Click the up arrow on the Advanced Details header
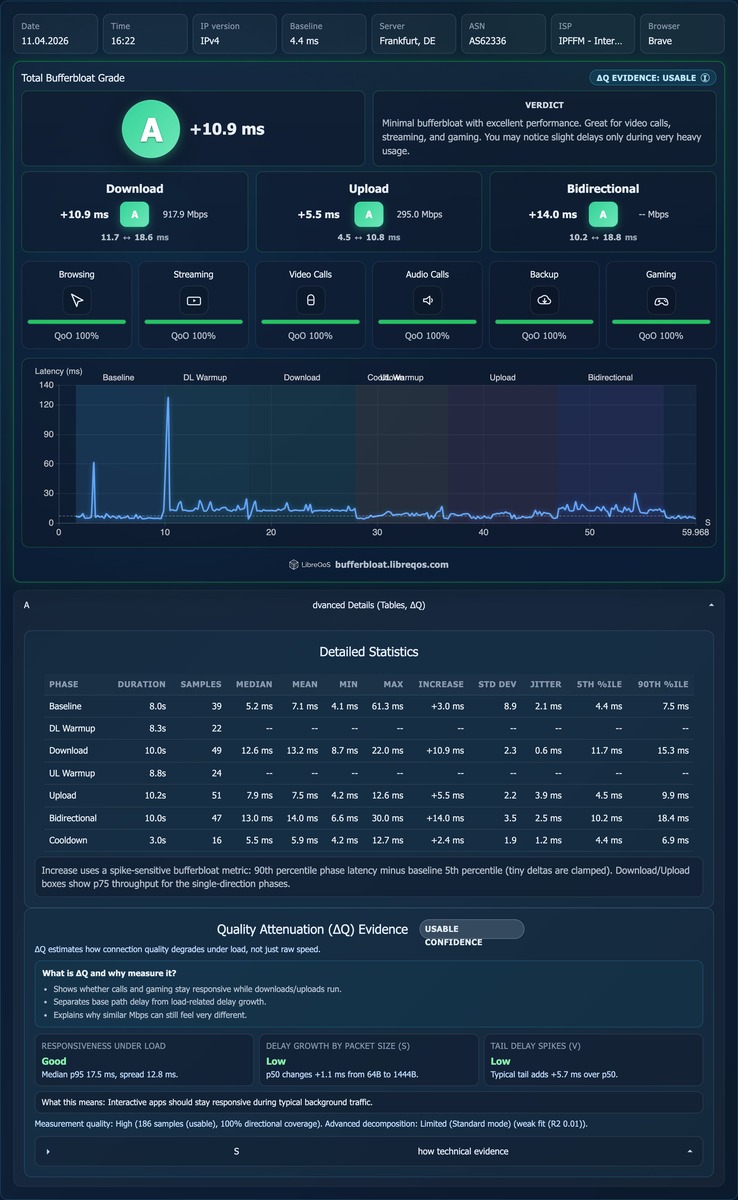 [711, 605]
